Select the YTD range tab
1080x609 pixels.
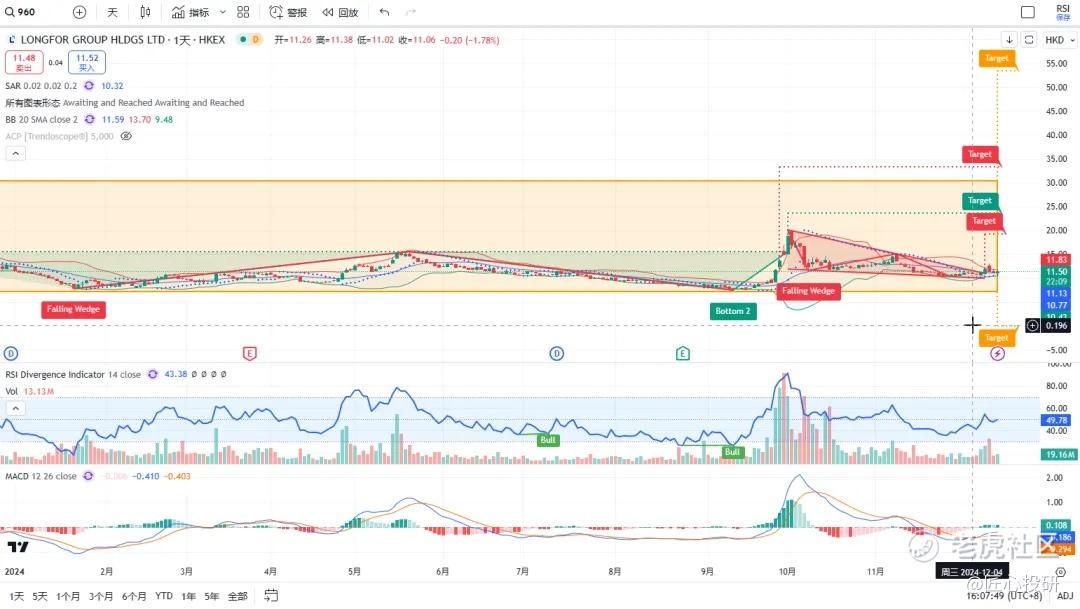coord(164,596)
